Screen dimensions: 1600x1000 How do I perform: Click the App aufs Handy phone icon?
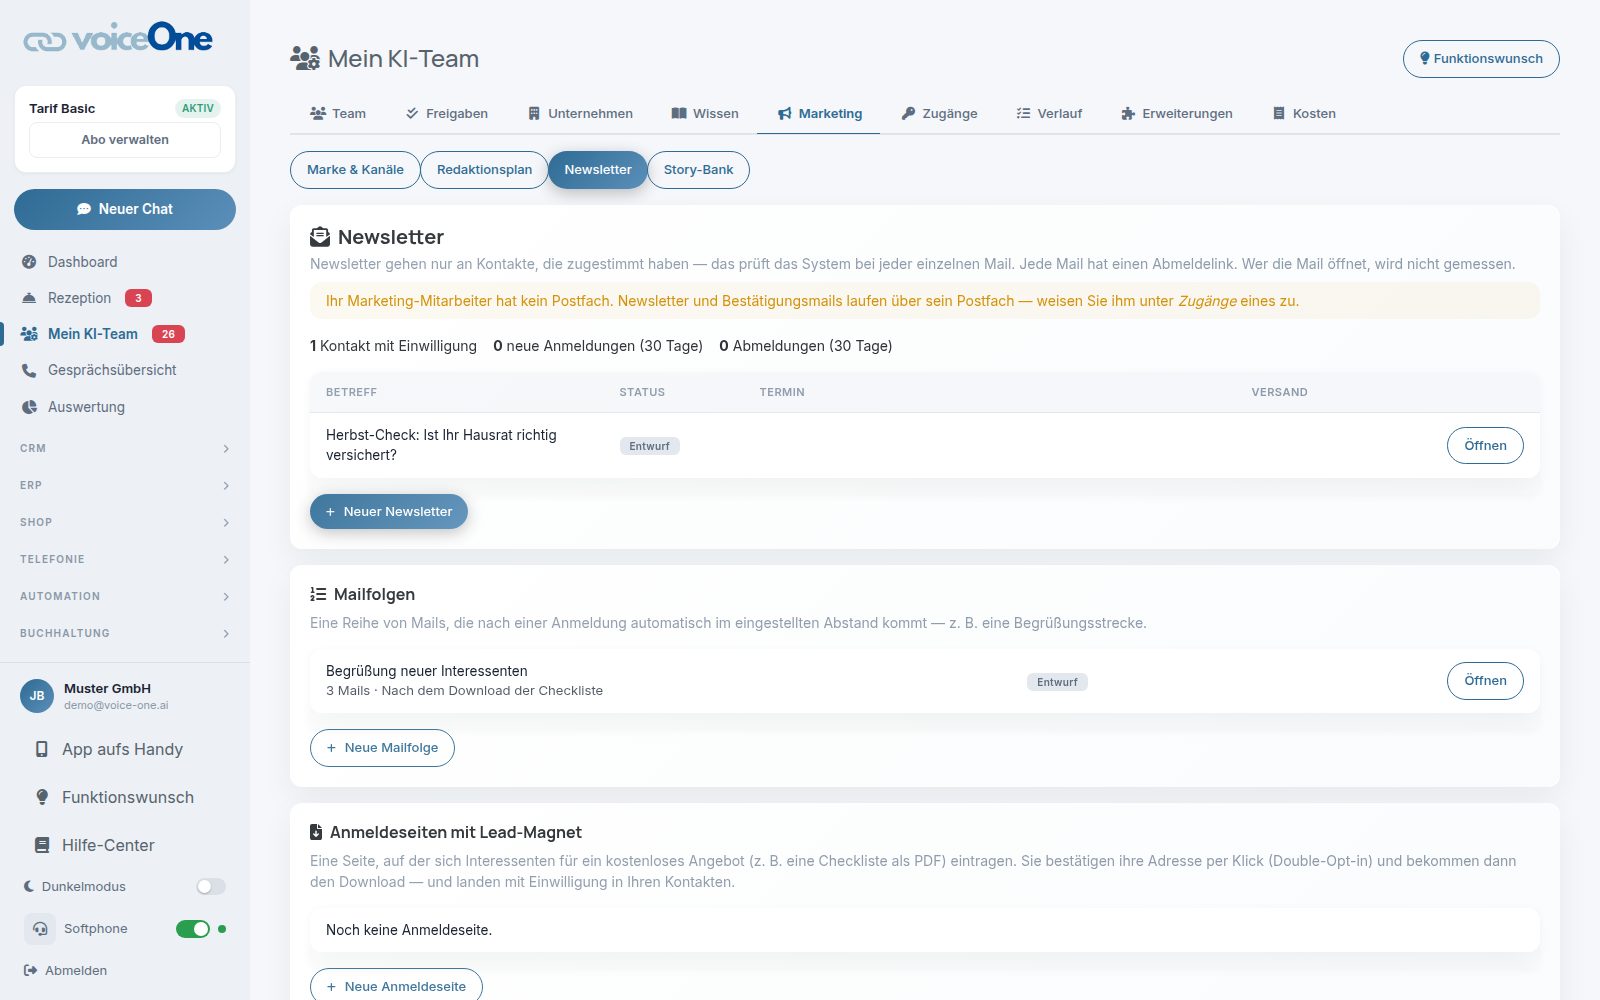tap(42, 749)
